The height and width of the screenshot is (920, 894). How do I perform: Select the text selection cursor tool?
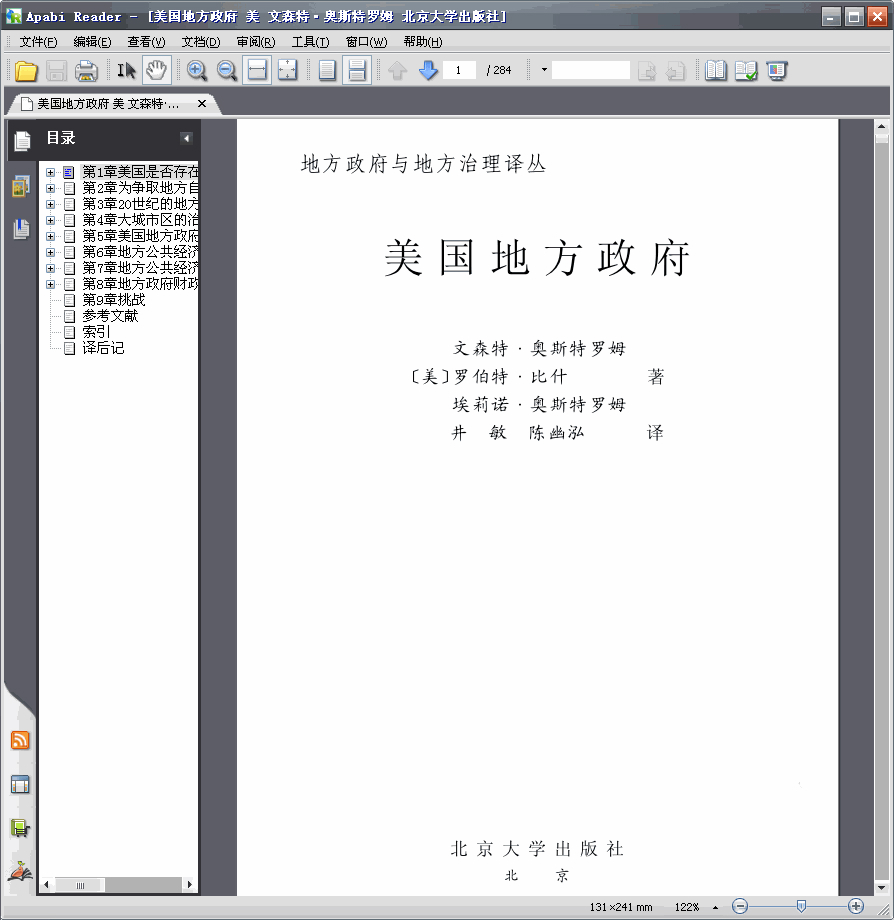[x=126, y=70]
